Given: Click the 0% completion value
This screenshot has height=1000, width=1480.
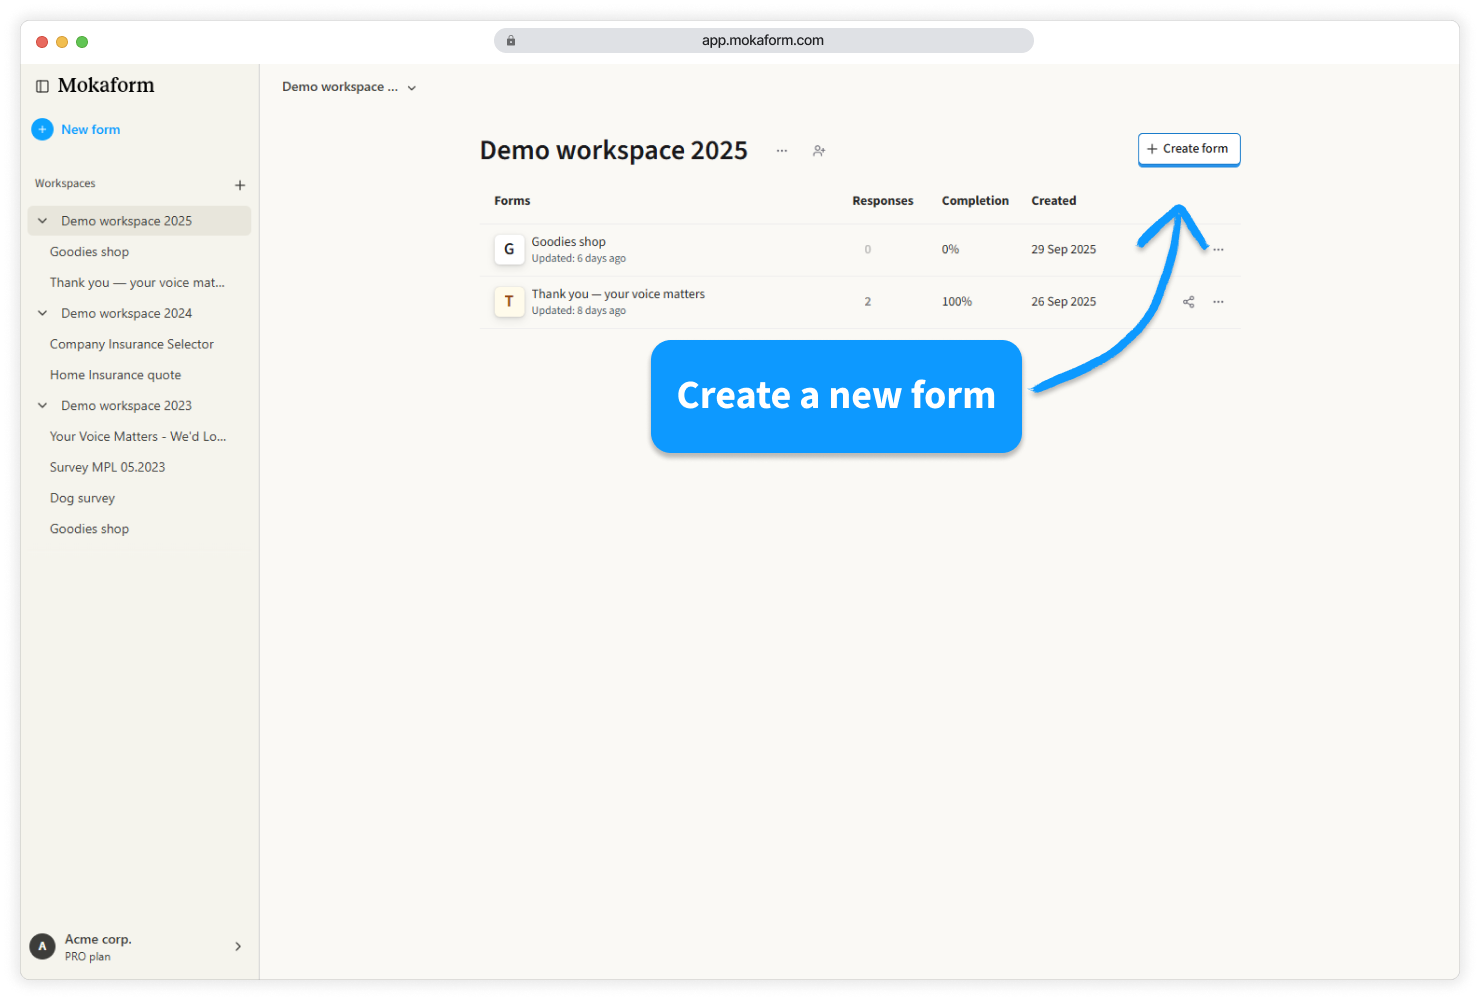Looking at the screenshot, I should (x=950, y=250).
